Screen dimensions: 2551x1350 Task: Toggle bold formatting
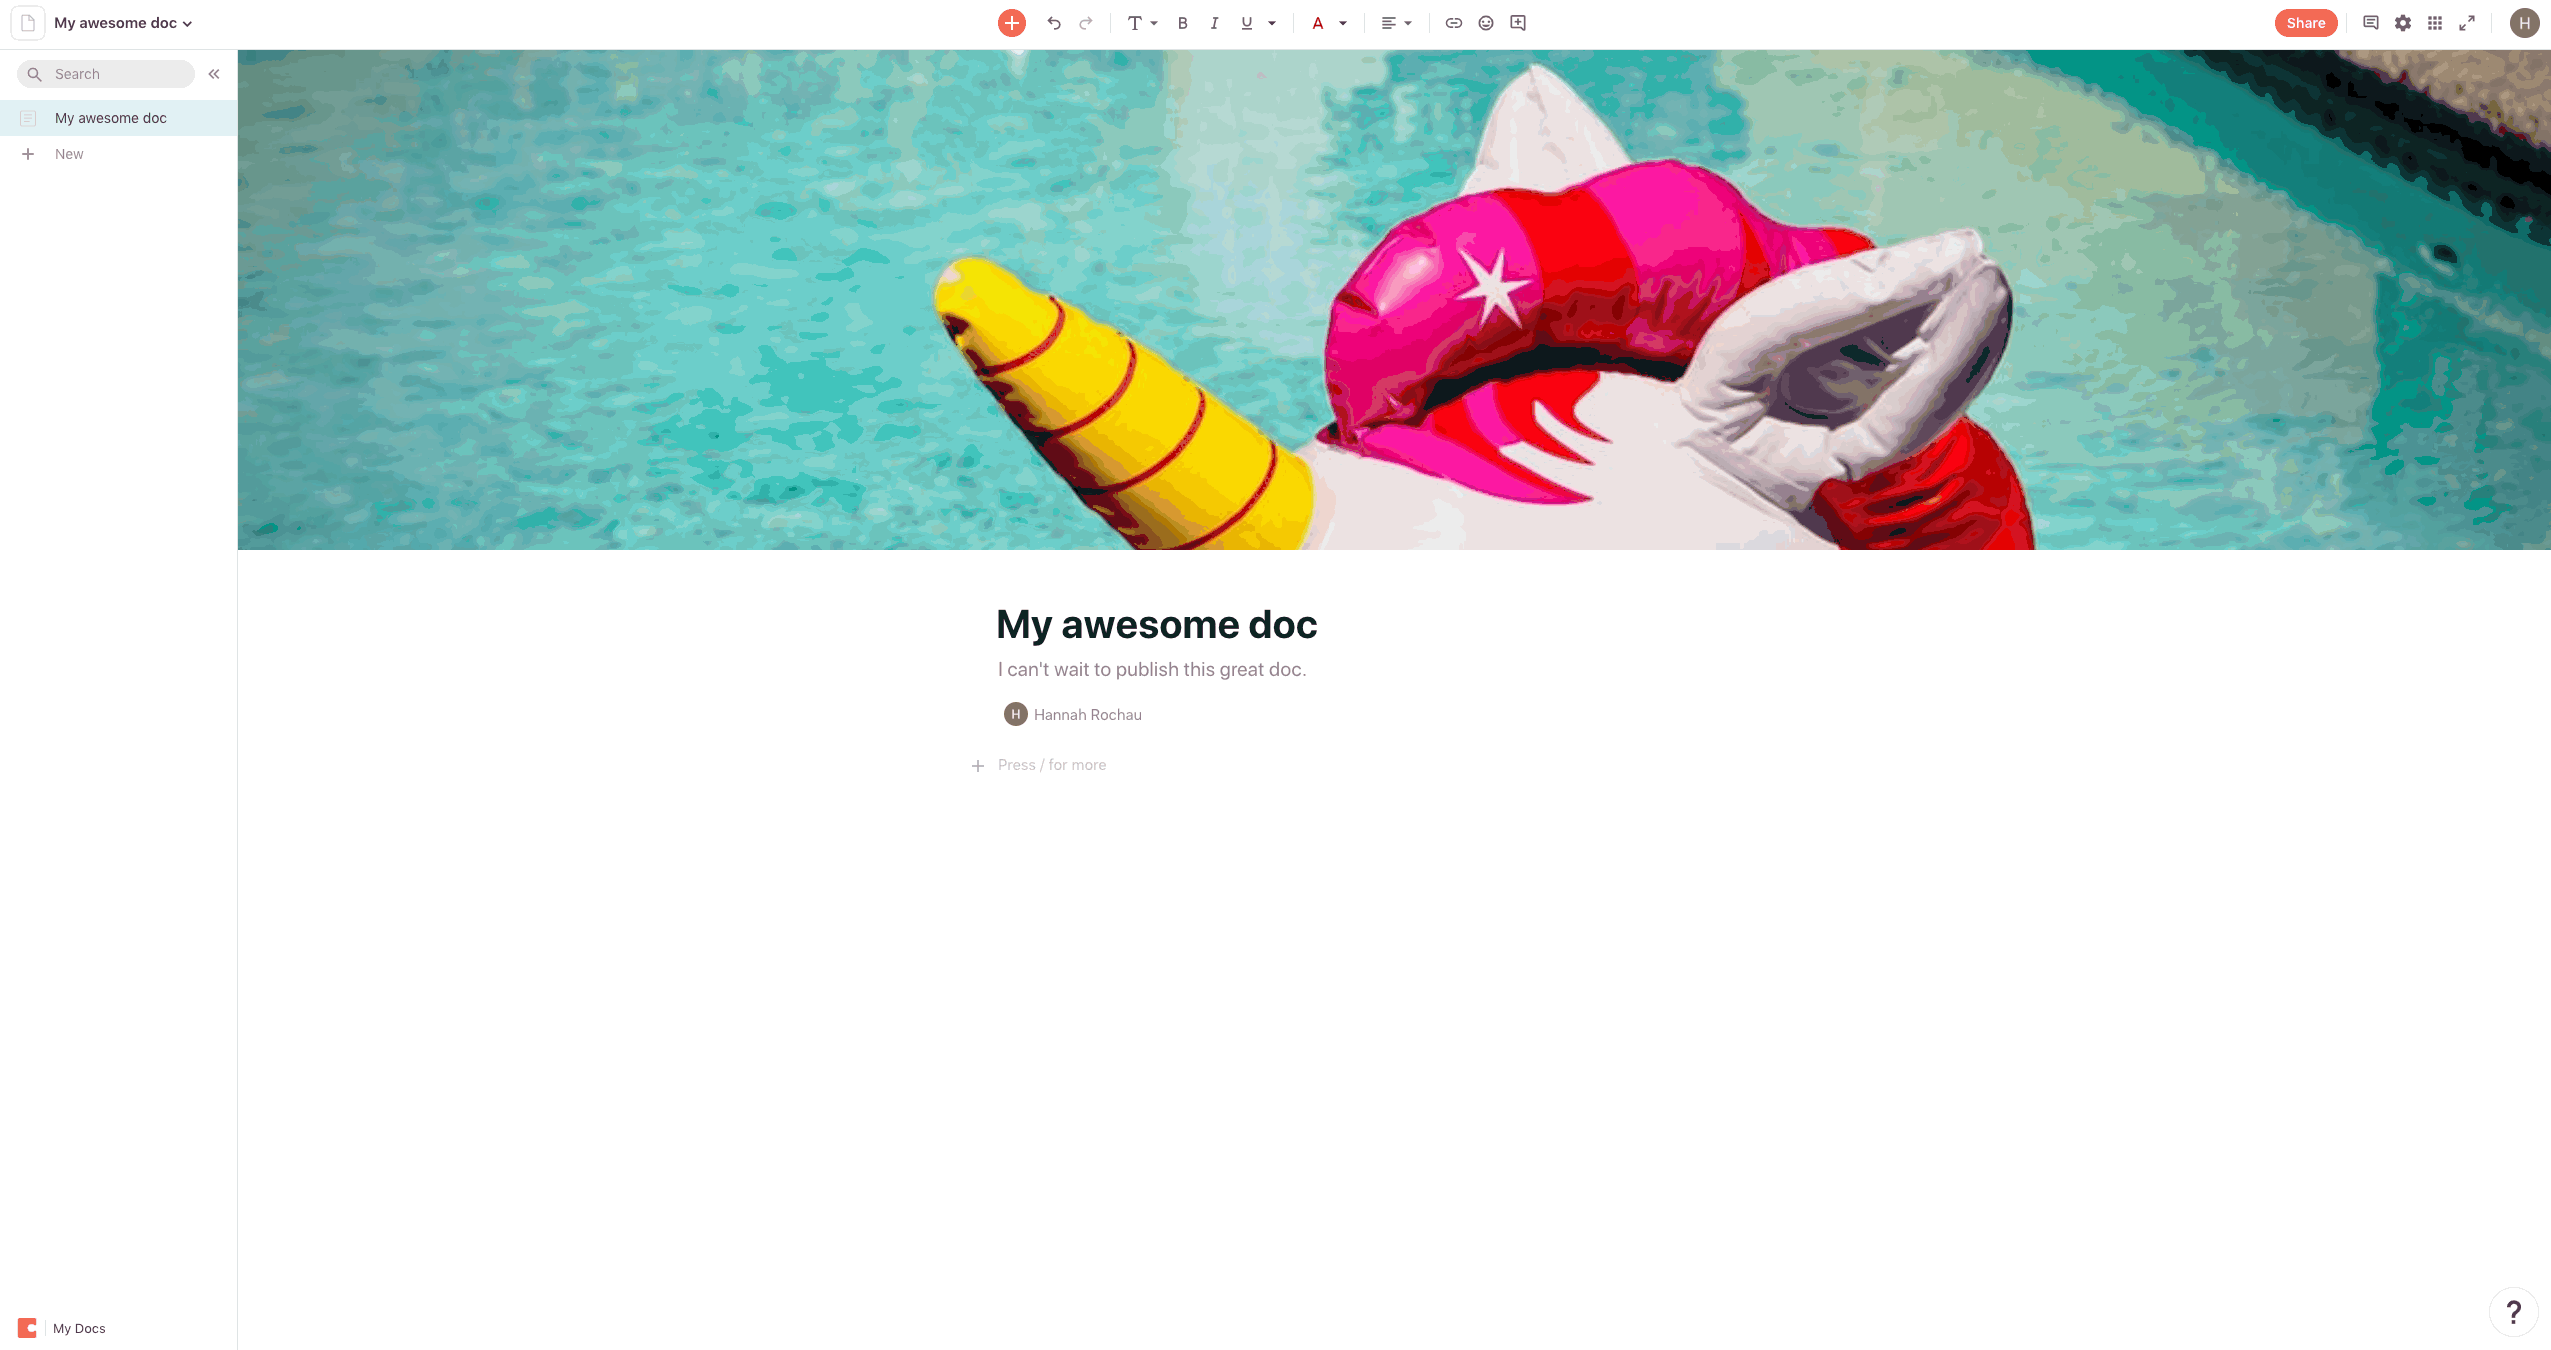(x=1182, y=23)
